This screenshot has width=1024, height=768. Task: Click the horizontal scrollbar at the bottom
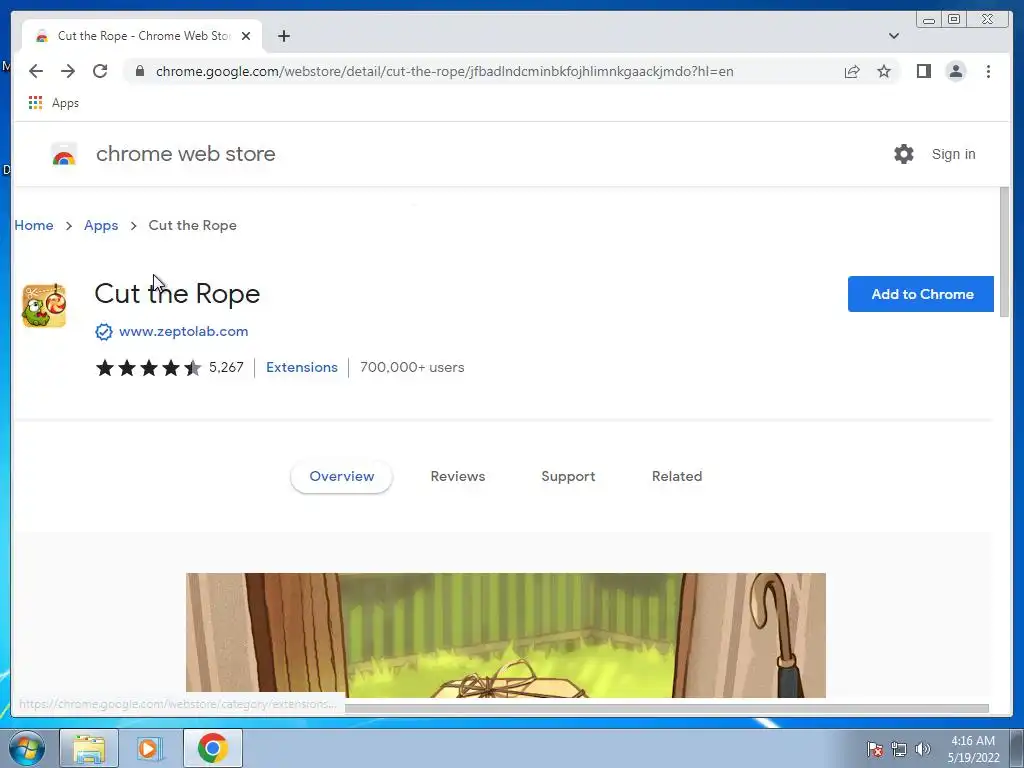[x=666, y=708]
